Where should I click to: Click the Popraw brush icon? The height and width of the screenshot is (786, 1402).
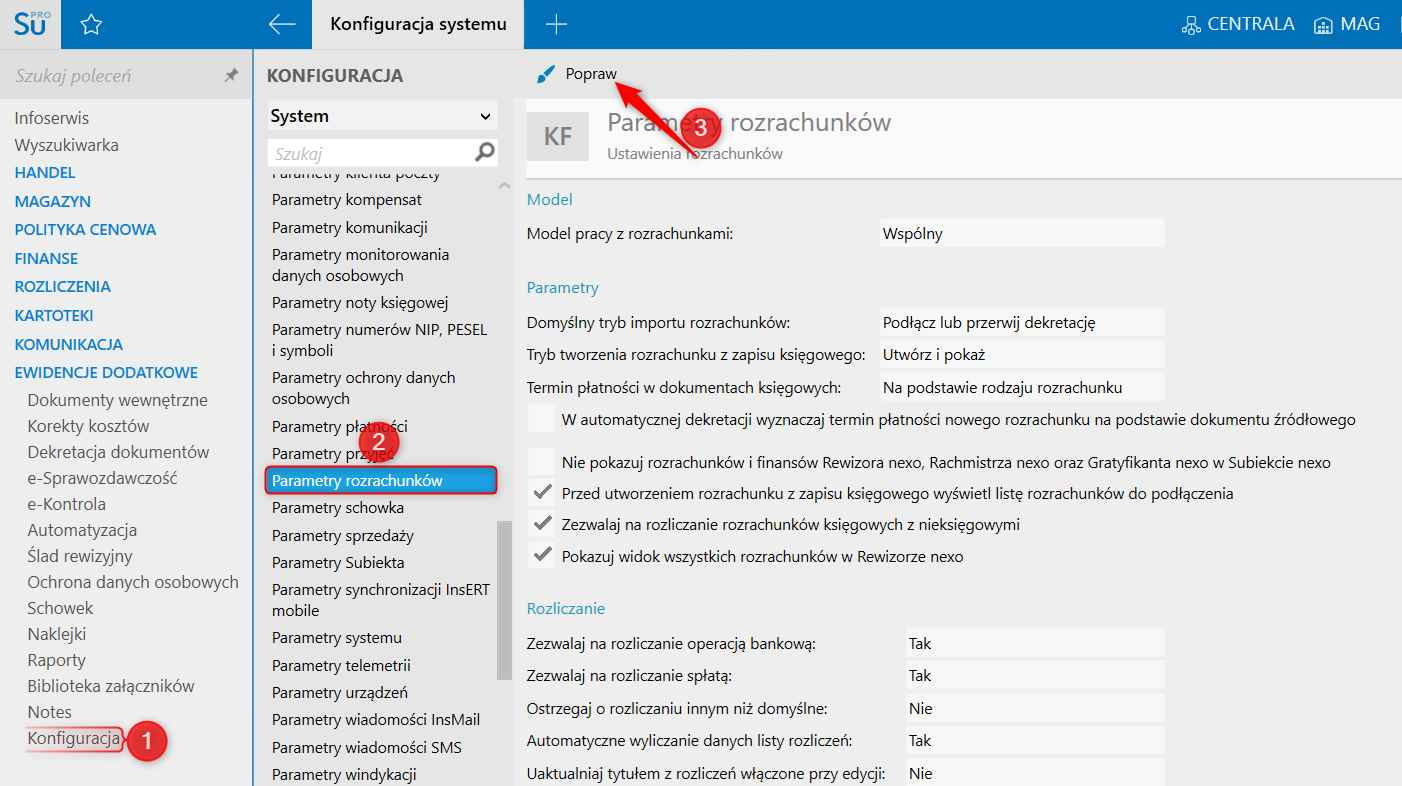tap(545, 75)
